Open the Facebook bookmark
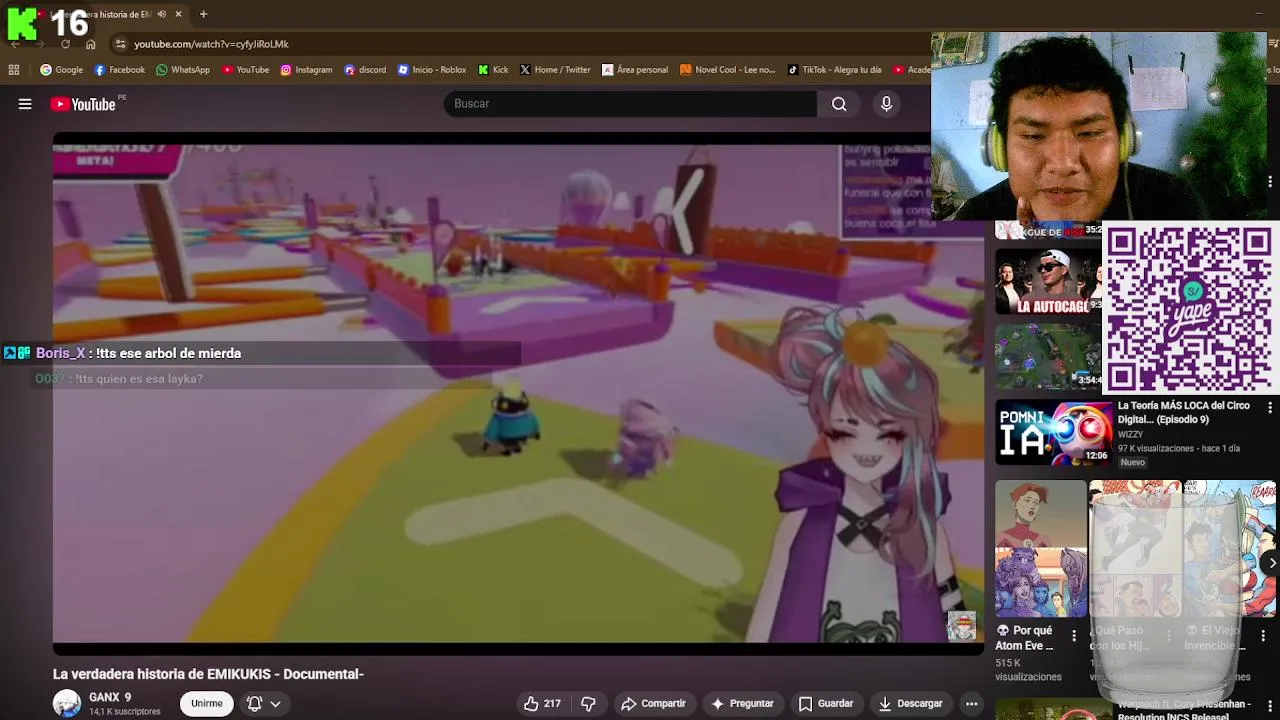 (x=119, y=70)
